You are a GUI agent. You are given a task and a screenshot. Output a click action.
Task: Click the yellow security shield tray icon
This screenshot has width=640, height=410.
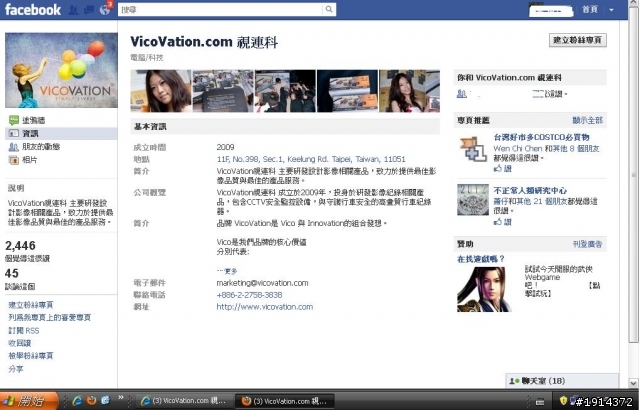(564, 401)
